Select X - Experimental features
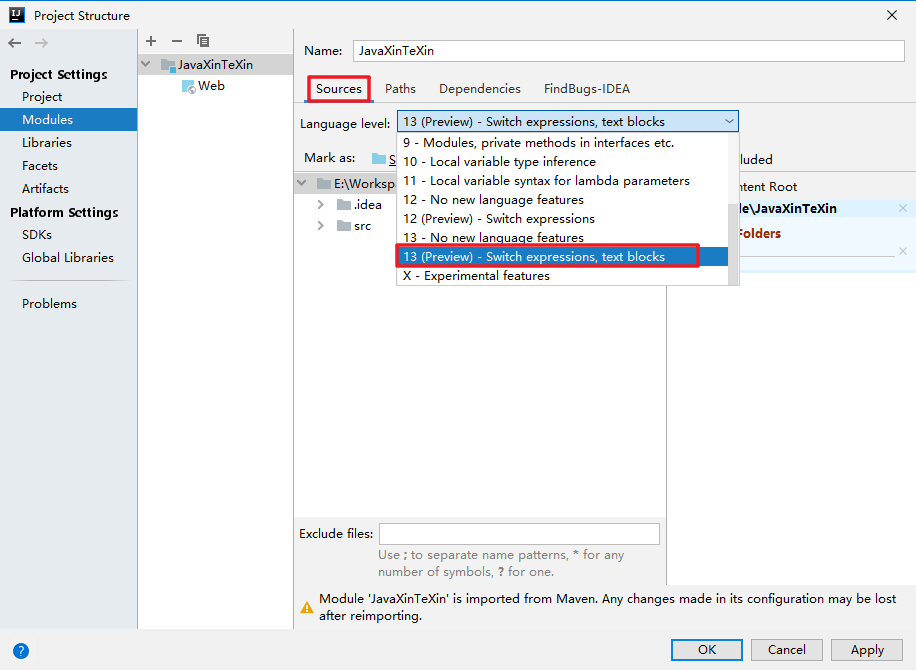This screenshot has height=670, width=916. 562,276
